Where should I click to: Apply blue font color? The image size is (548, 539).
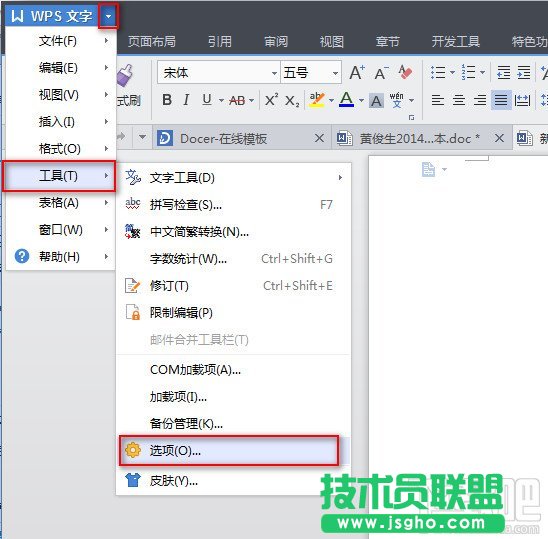tap(346, 100)
